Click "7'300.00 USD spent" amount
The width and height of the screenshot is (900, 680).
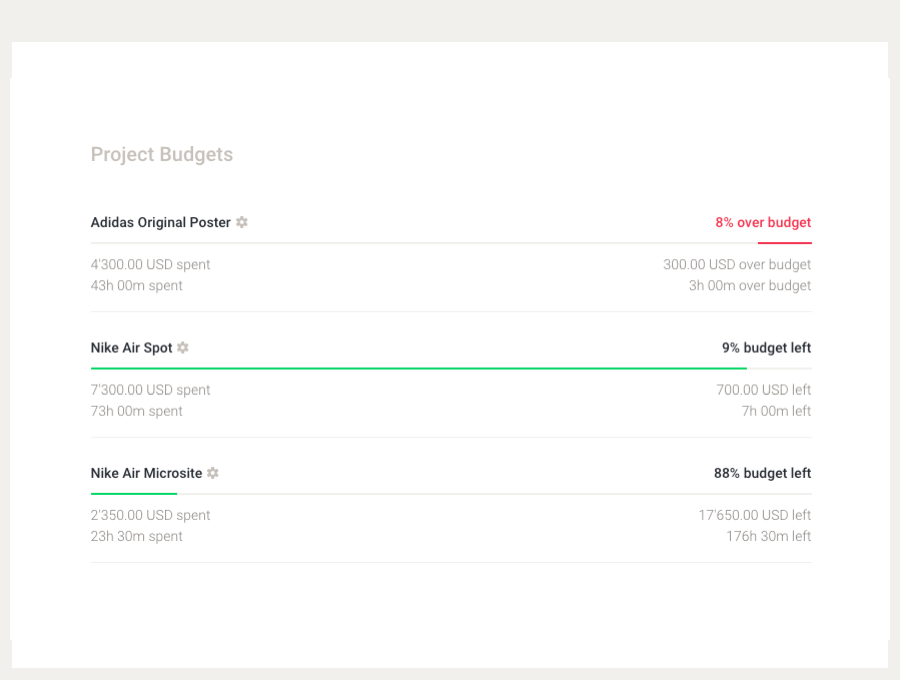pyautogui.click(x=150, y=389)
